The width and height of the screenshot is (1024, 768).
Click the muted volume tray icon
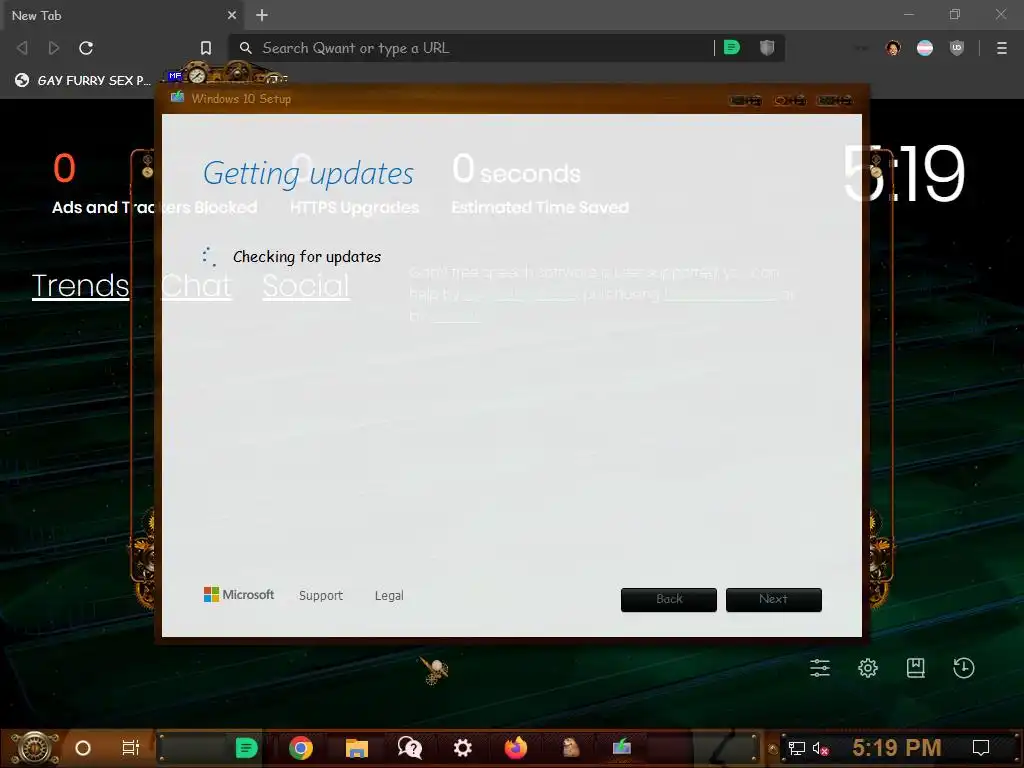click(x=820, y=748)
